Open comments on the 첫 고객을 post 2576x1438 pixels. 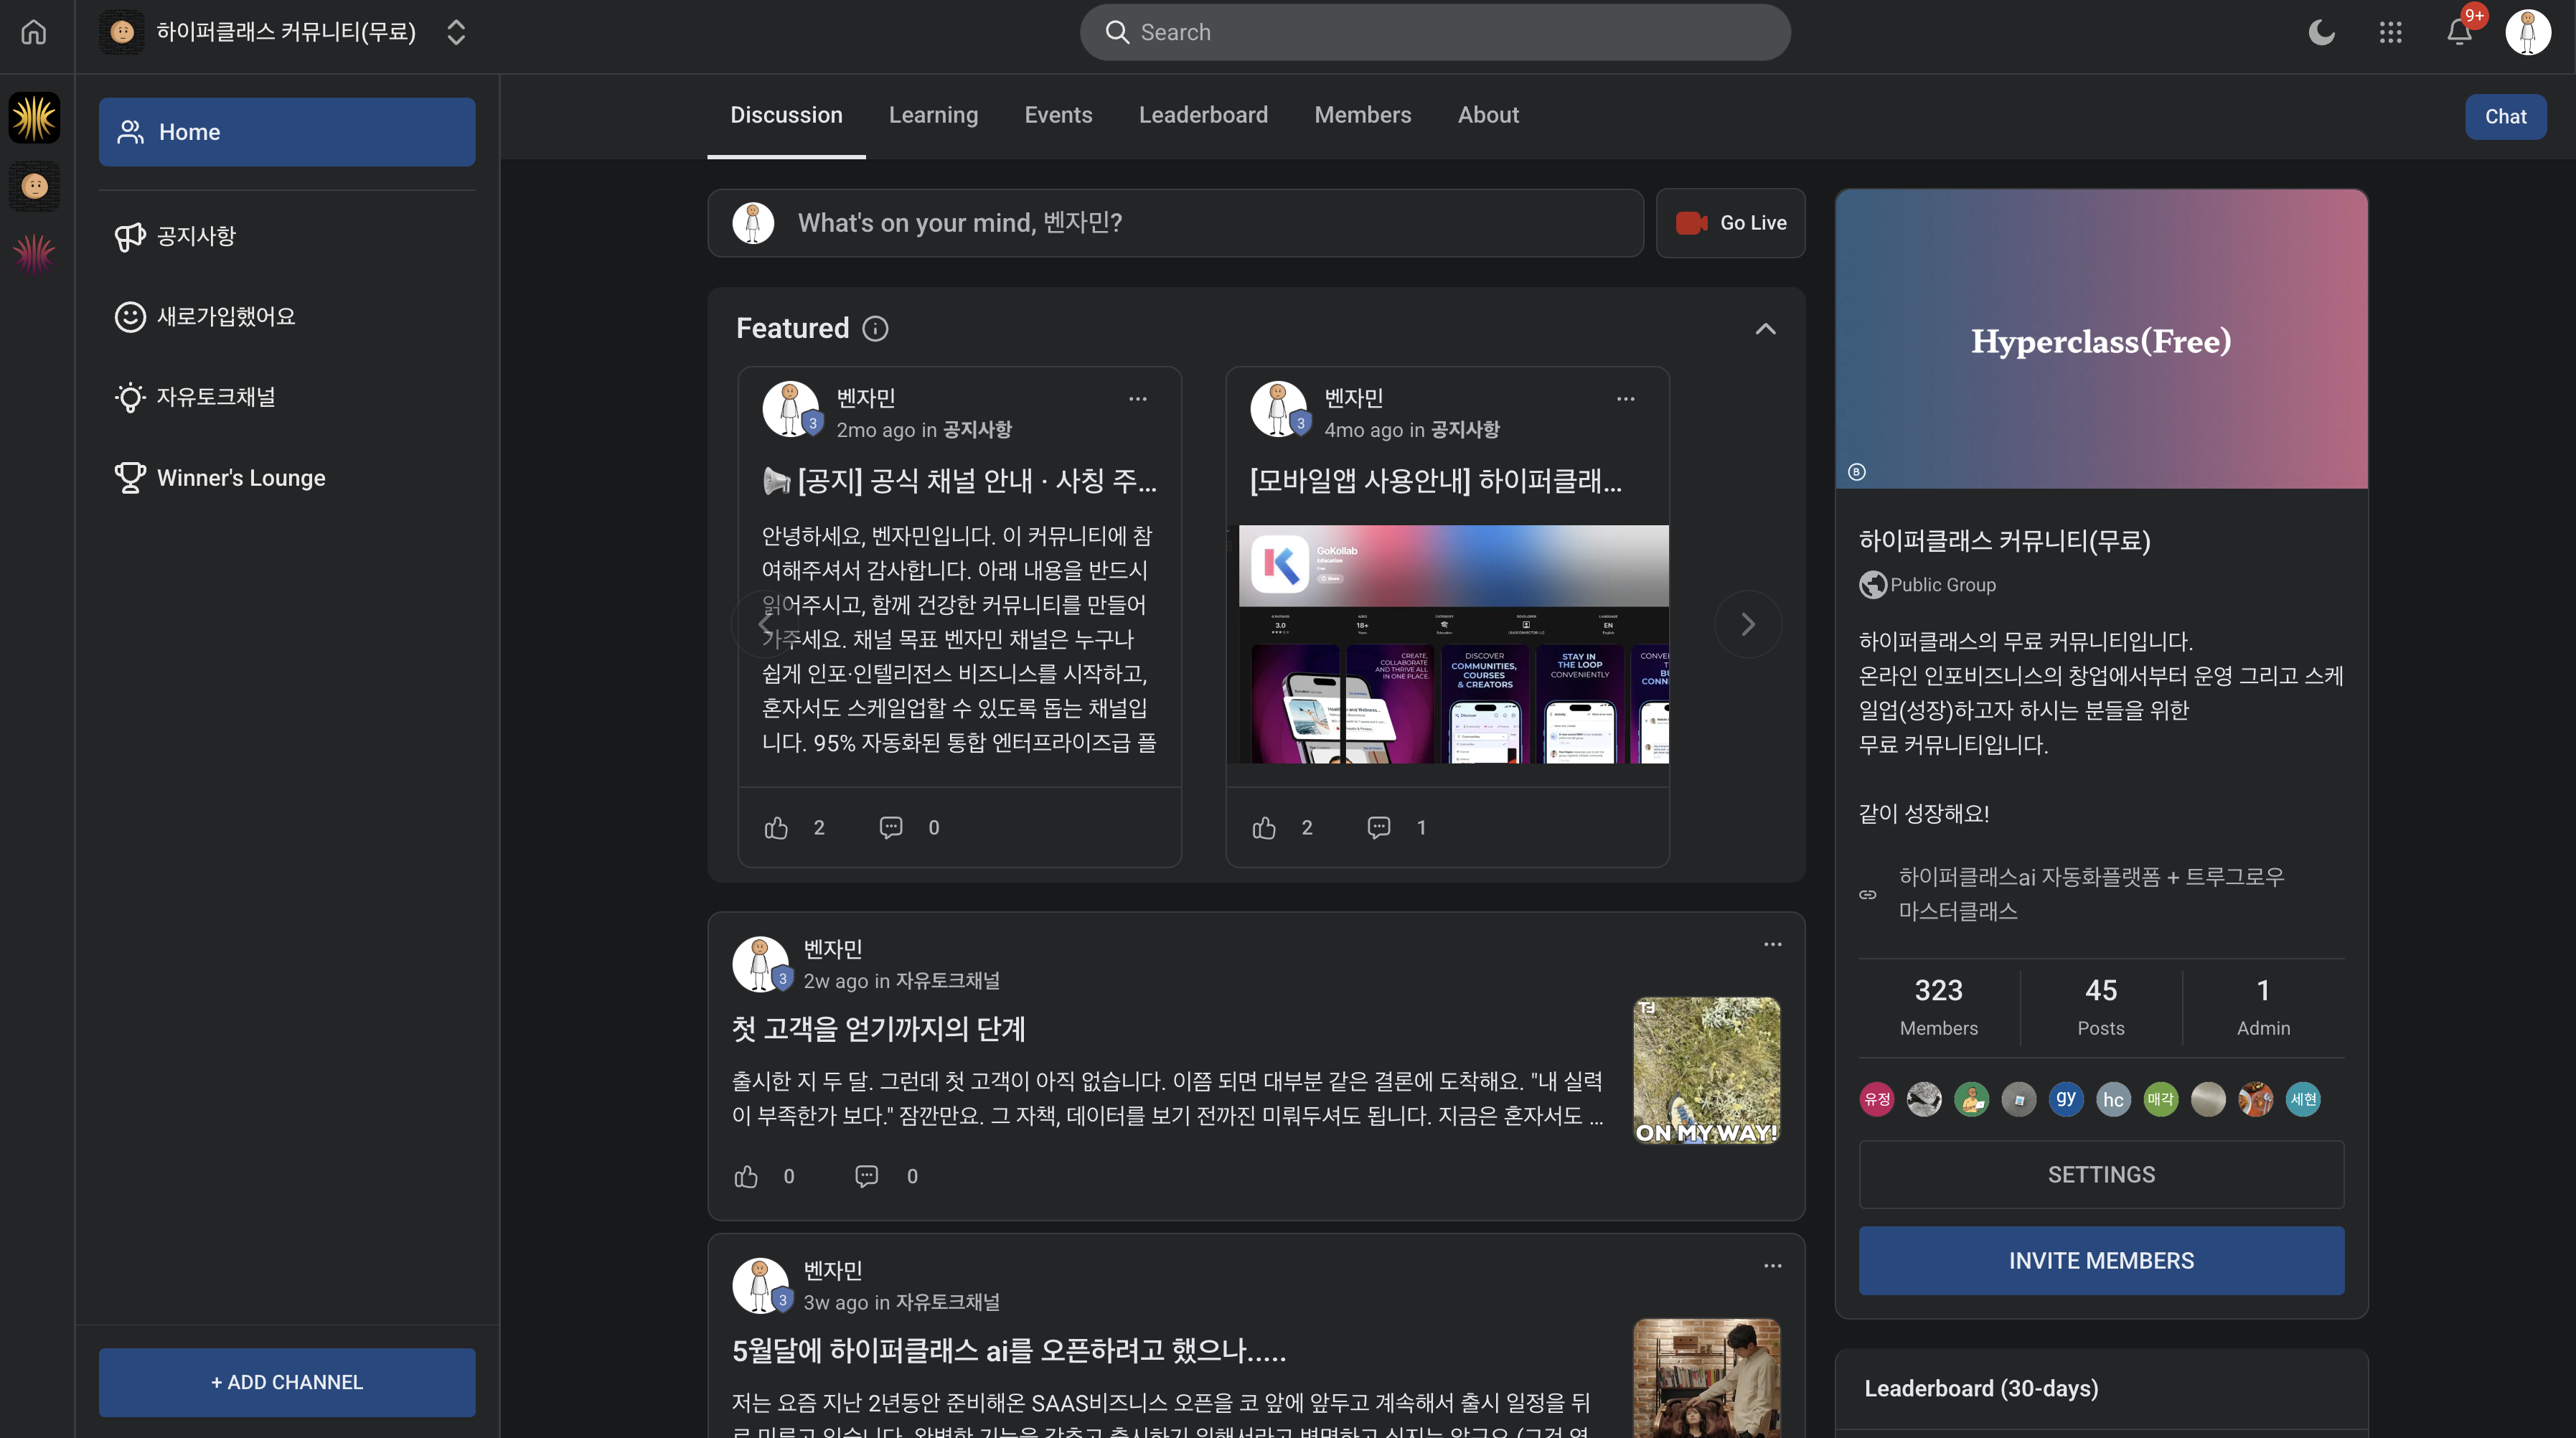[x=867, y=1177]
